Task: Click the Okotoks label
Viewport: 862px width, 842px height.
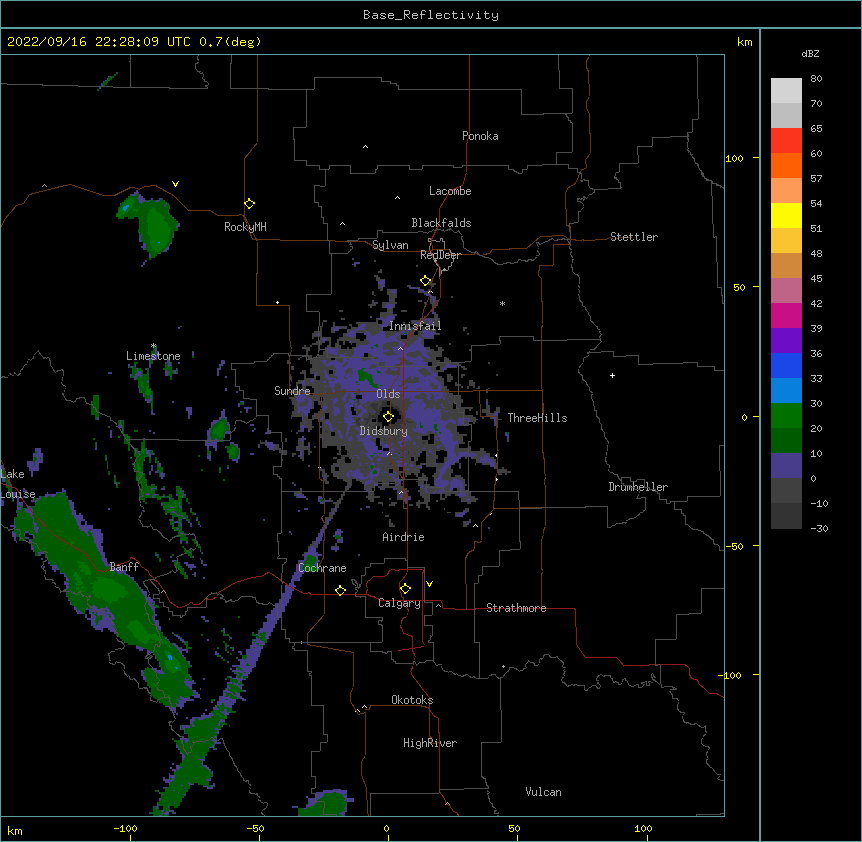Action: (x=412, y=700)
